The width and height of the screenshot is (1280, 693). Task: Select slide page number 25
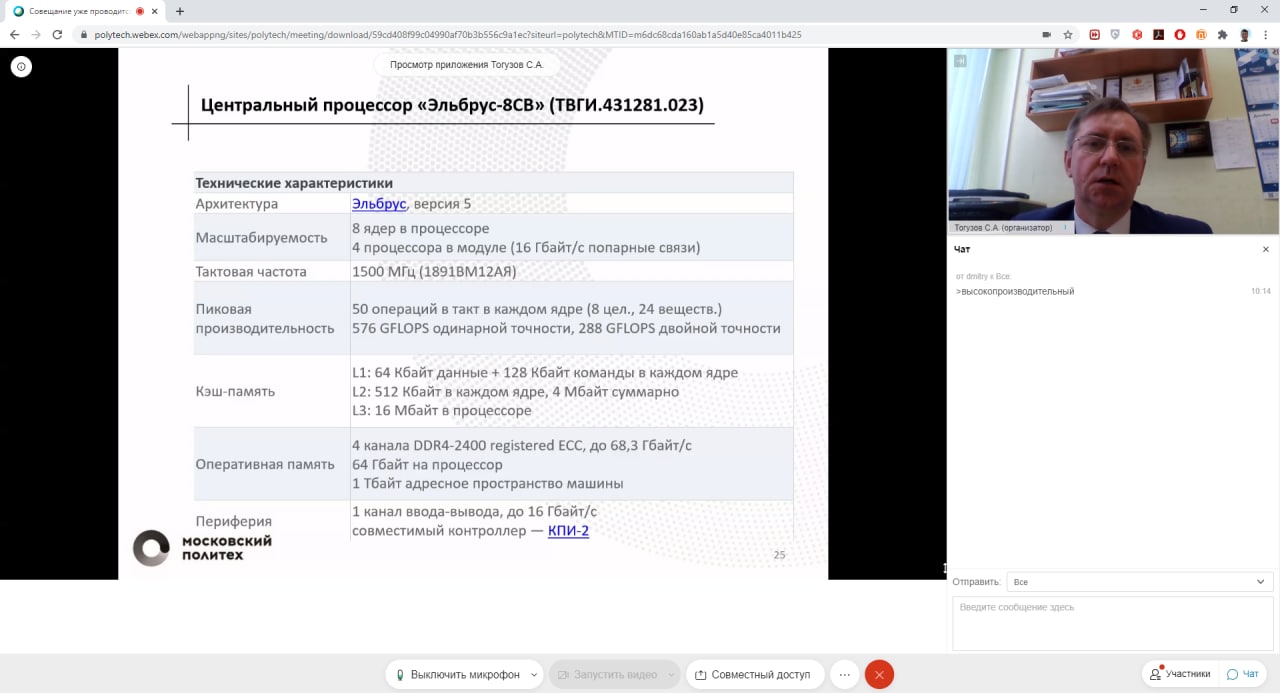click(780, 555)
